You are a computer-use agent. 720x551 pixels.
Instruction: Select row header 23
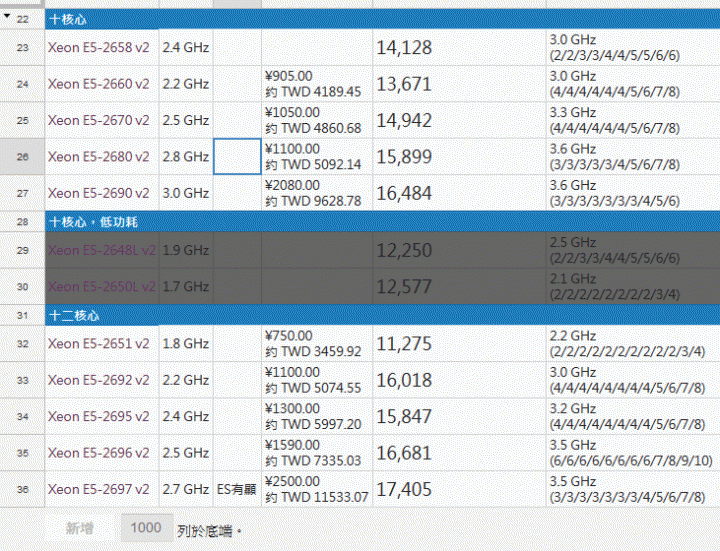22,48
